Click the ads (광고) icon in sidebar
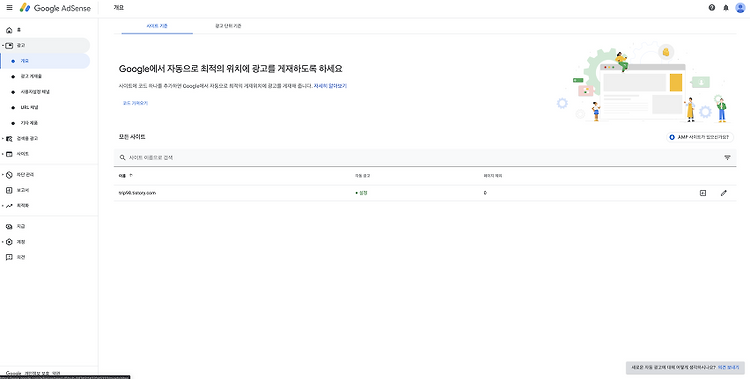Screen dimensions: 750x379 click(x=9, y=45)
